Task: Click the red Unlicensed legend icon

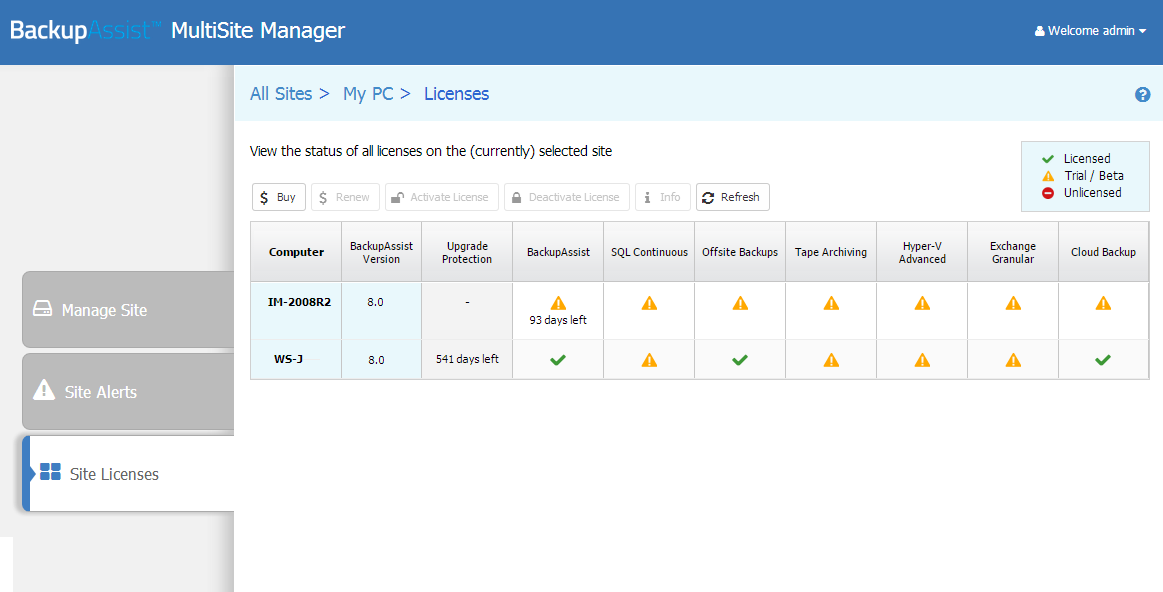Action: [1048, 193]
